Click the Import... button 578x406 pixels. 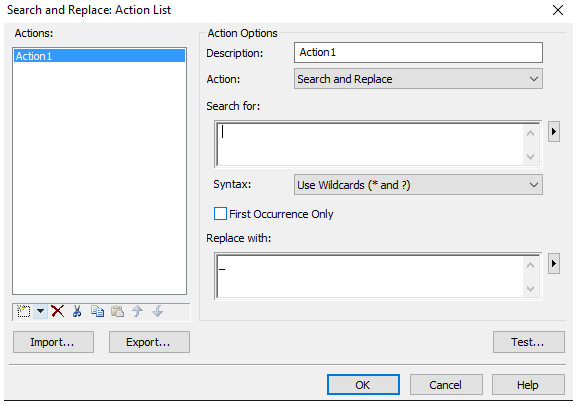pyautogui.click(x=53, y=342)
